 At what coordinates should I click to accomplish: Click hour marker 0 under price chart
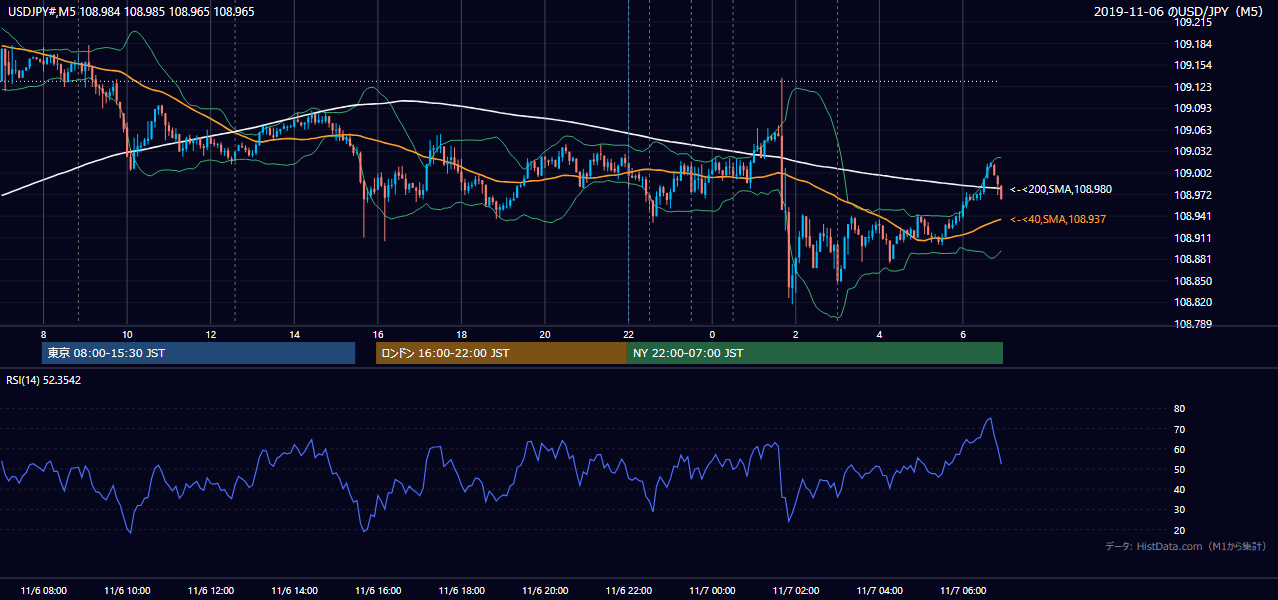[x=712, y=334]
